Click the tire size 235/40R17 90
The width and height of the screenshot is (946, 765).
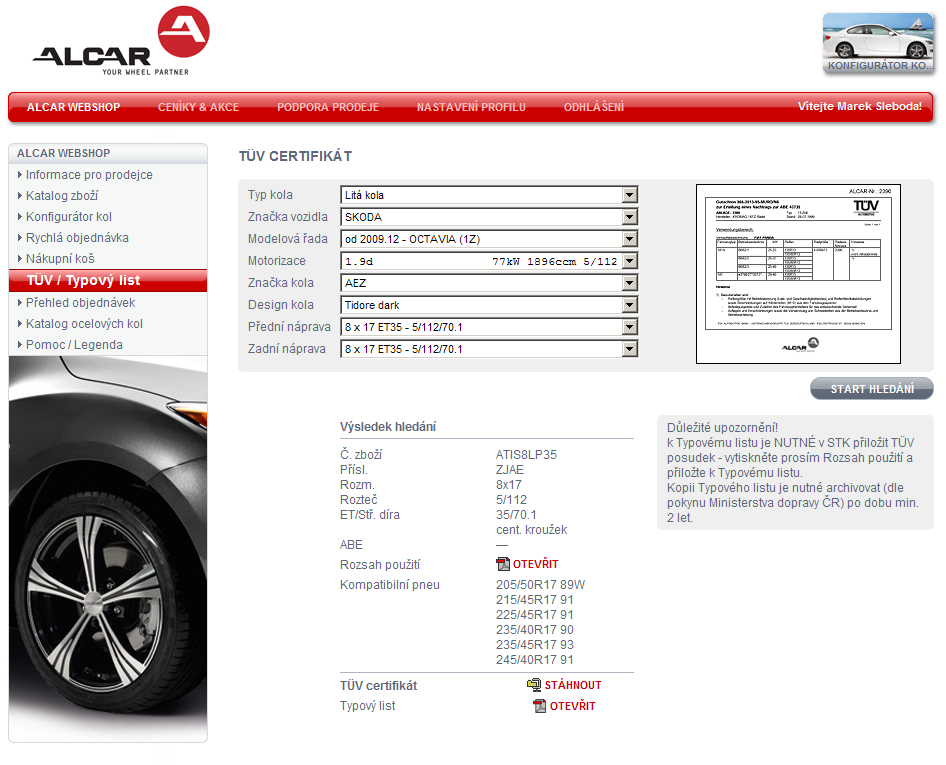tap(535, 630)
